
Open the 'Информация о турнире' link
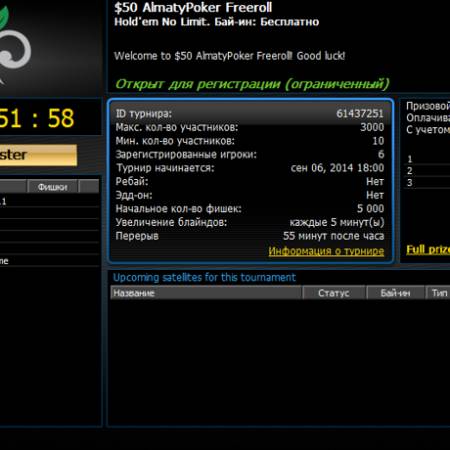326,251
